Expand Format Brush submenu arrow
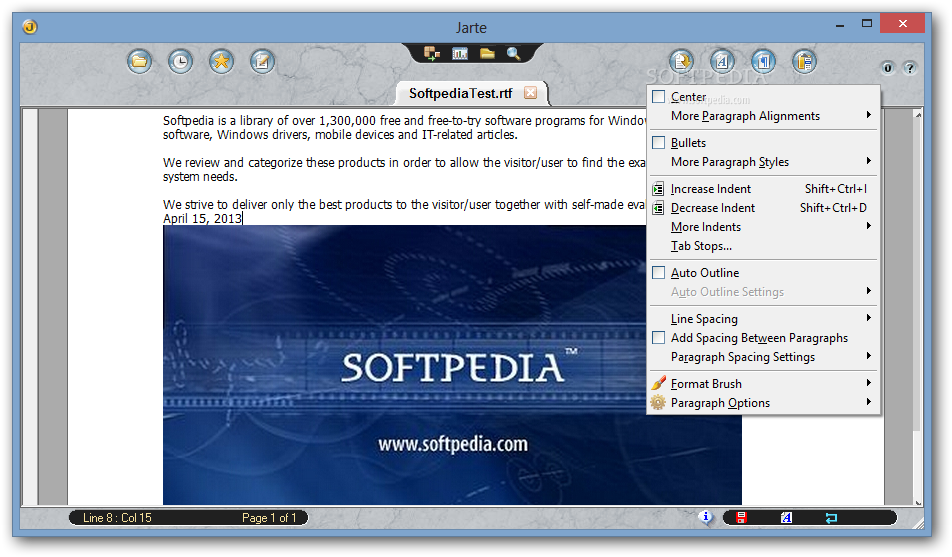 869,383
